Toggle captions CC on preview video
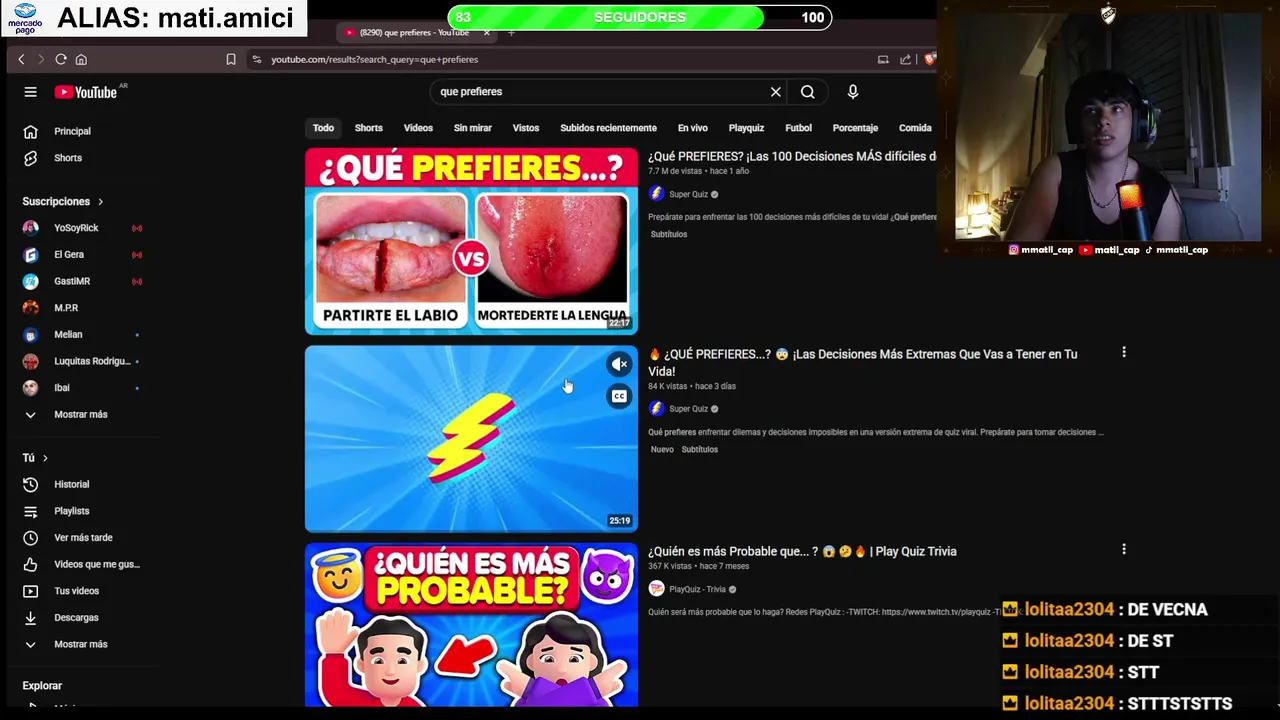This screenshot has width=1280, height=720. [x=619, y=397]
